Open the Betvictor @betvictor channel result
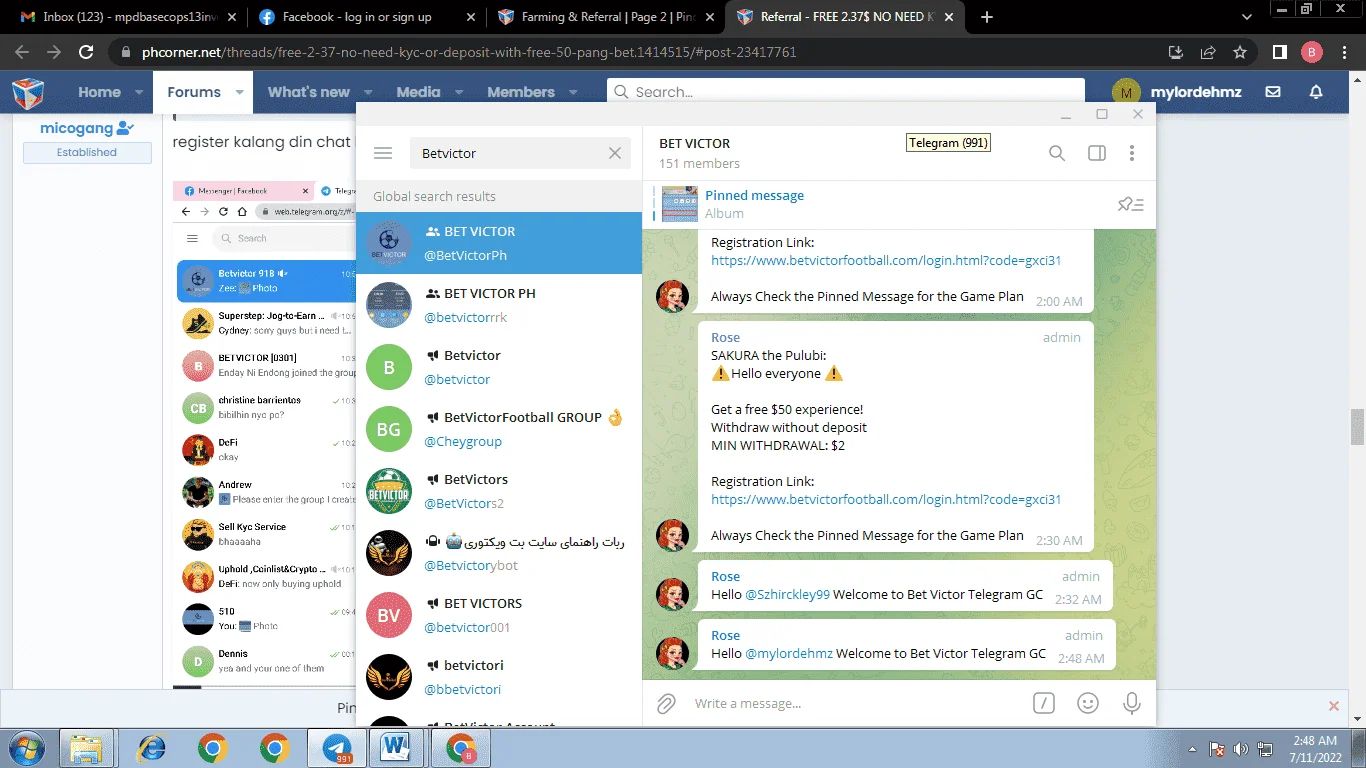 [x=499, y=367]
